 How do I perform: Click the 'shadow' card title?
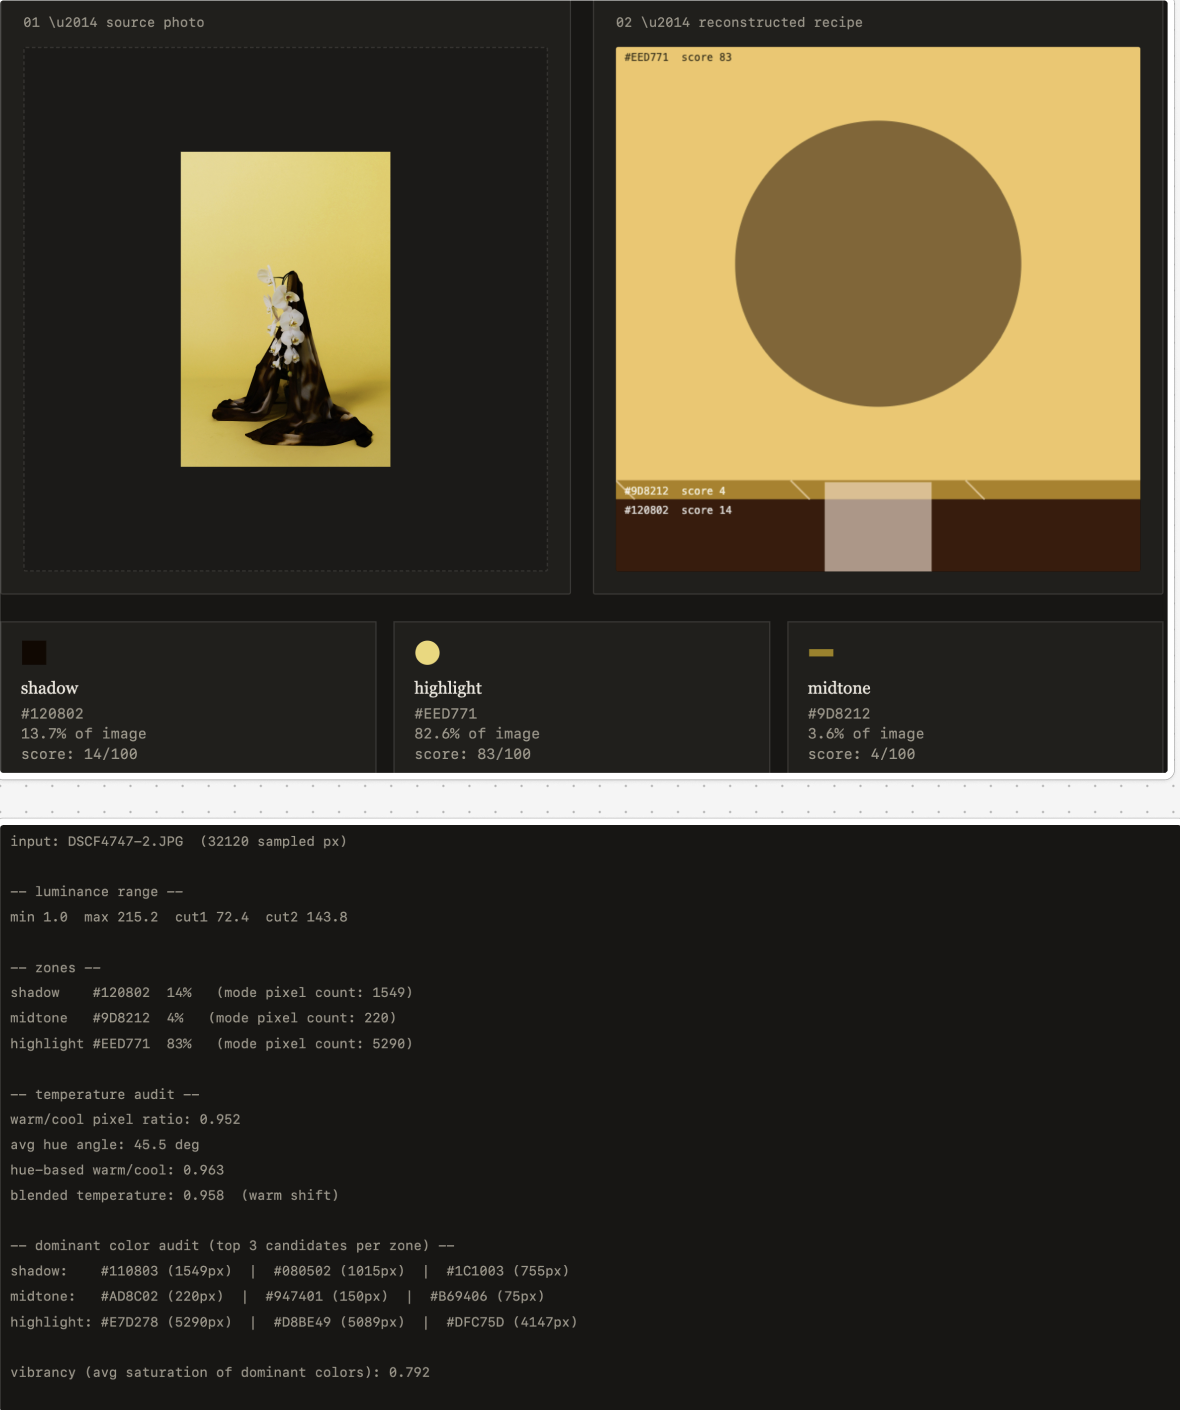point(49,688)
